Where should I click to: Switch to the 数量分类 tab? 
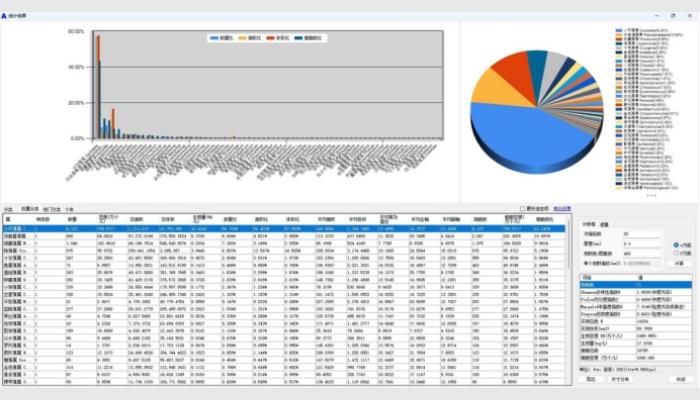[x=28, y=209]
